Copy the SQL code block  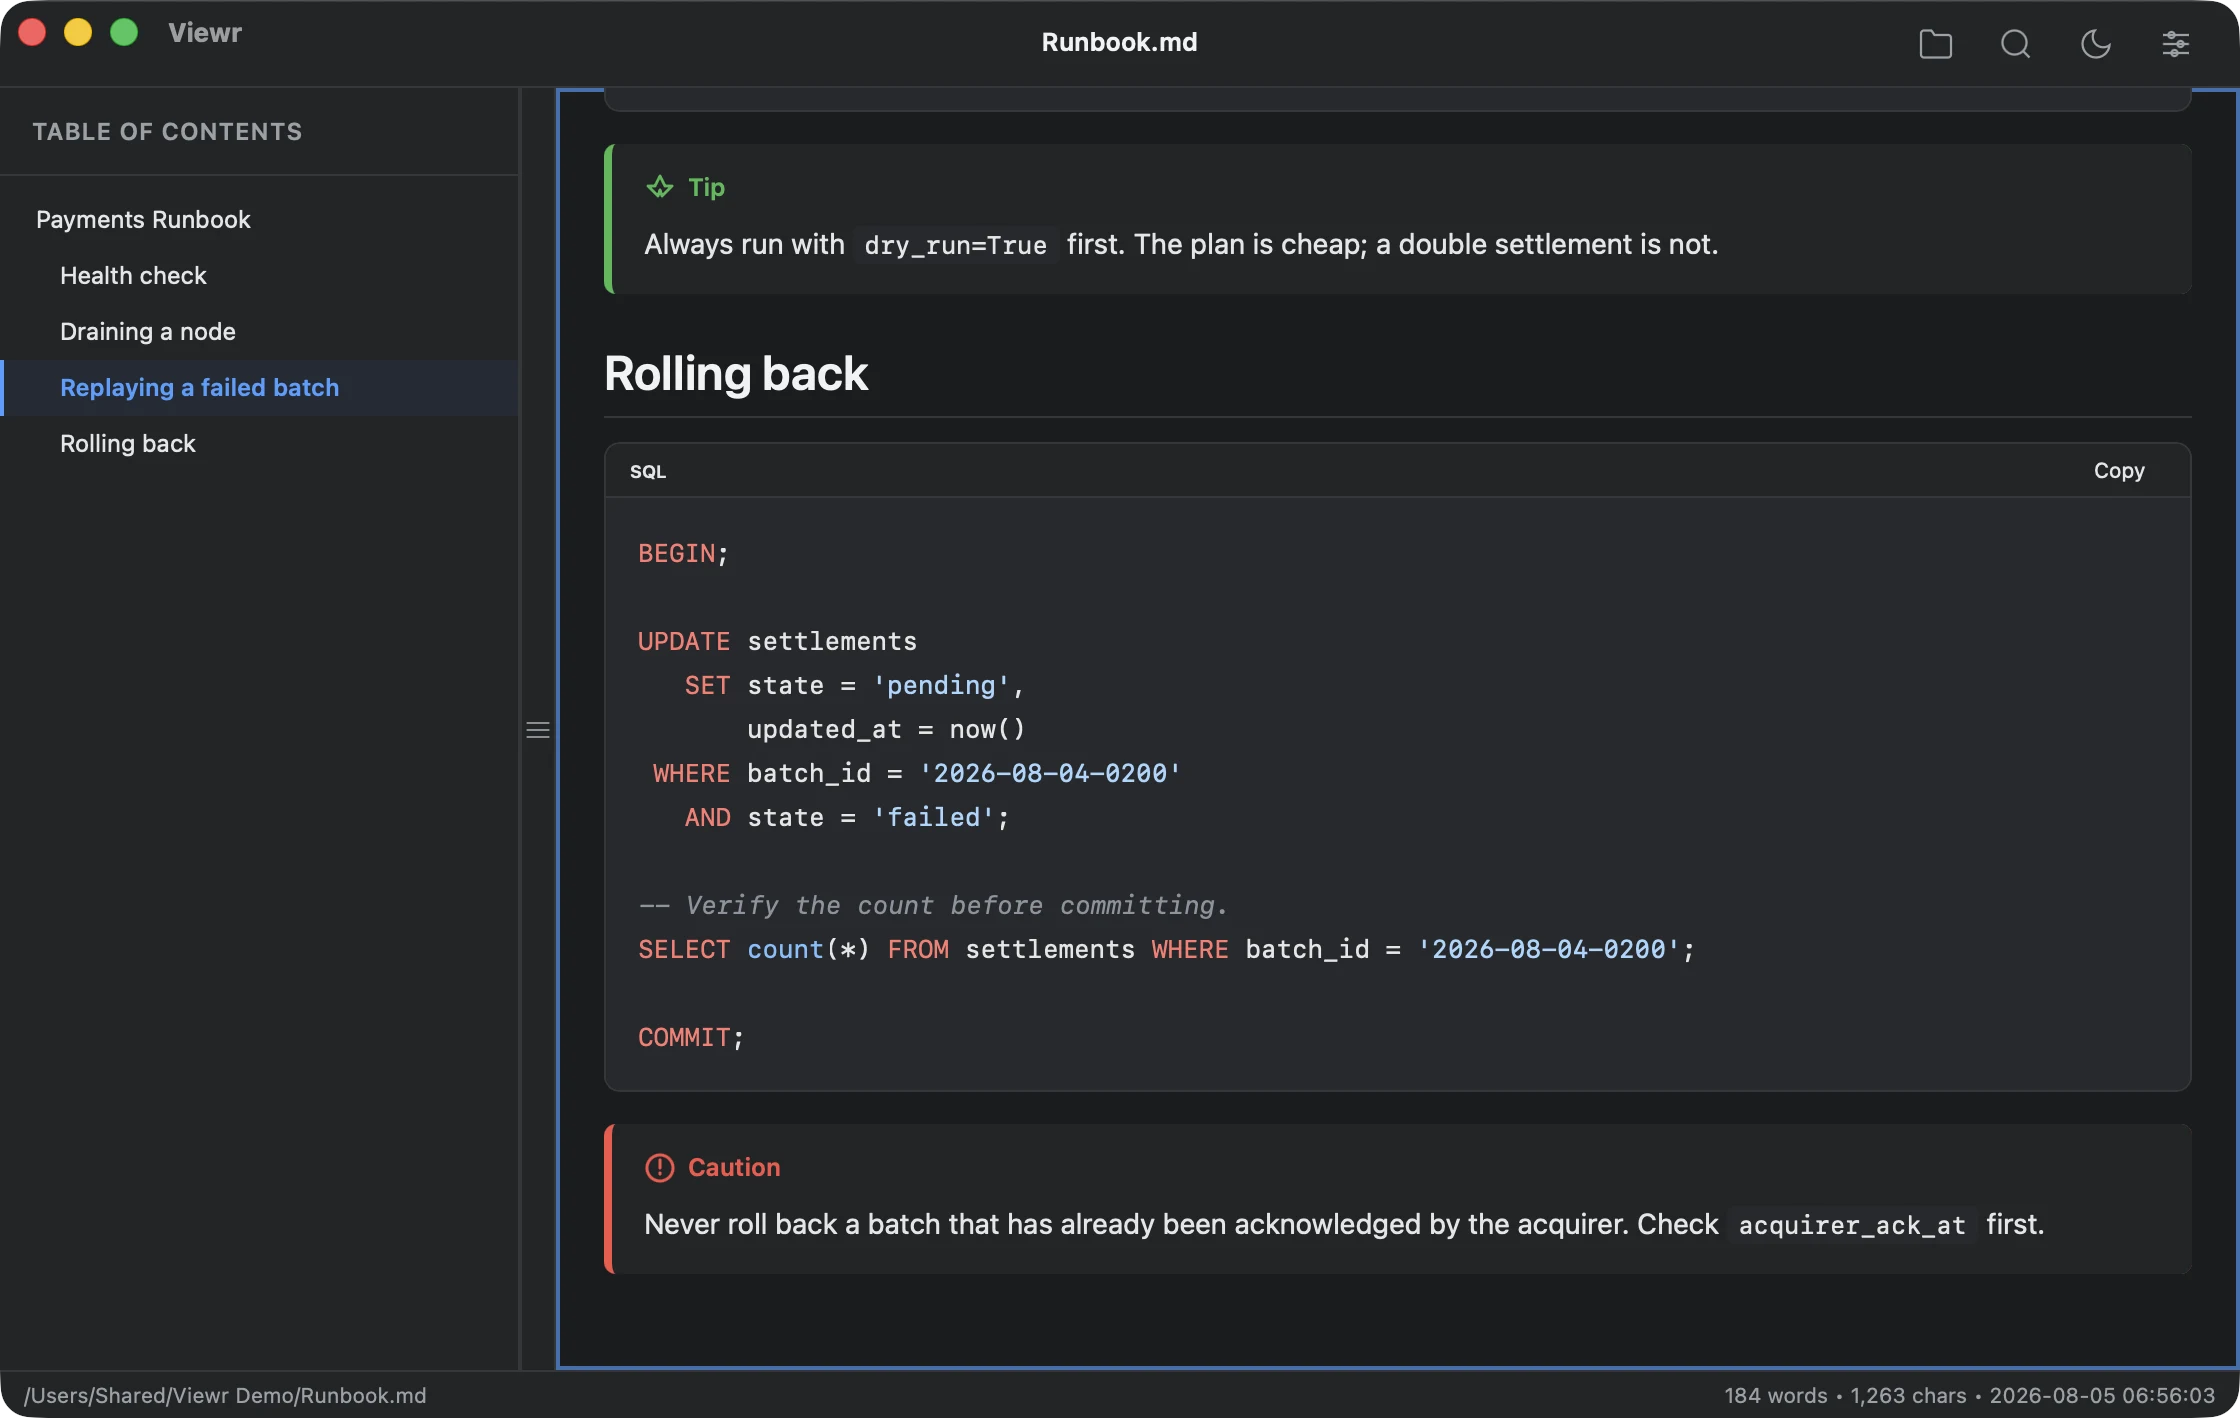point(2119,470)
